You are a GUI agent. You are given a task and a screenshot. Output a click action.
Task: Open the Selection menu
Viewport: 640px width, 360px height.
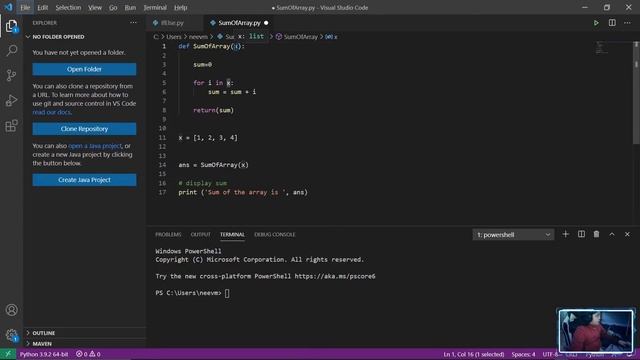tap(68, 7)
